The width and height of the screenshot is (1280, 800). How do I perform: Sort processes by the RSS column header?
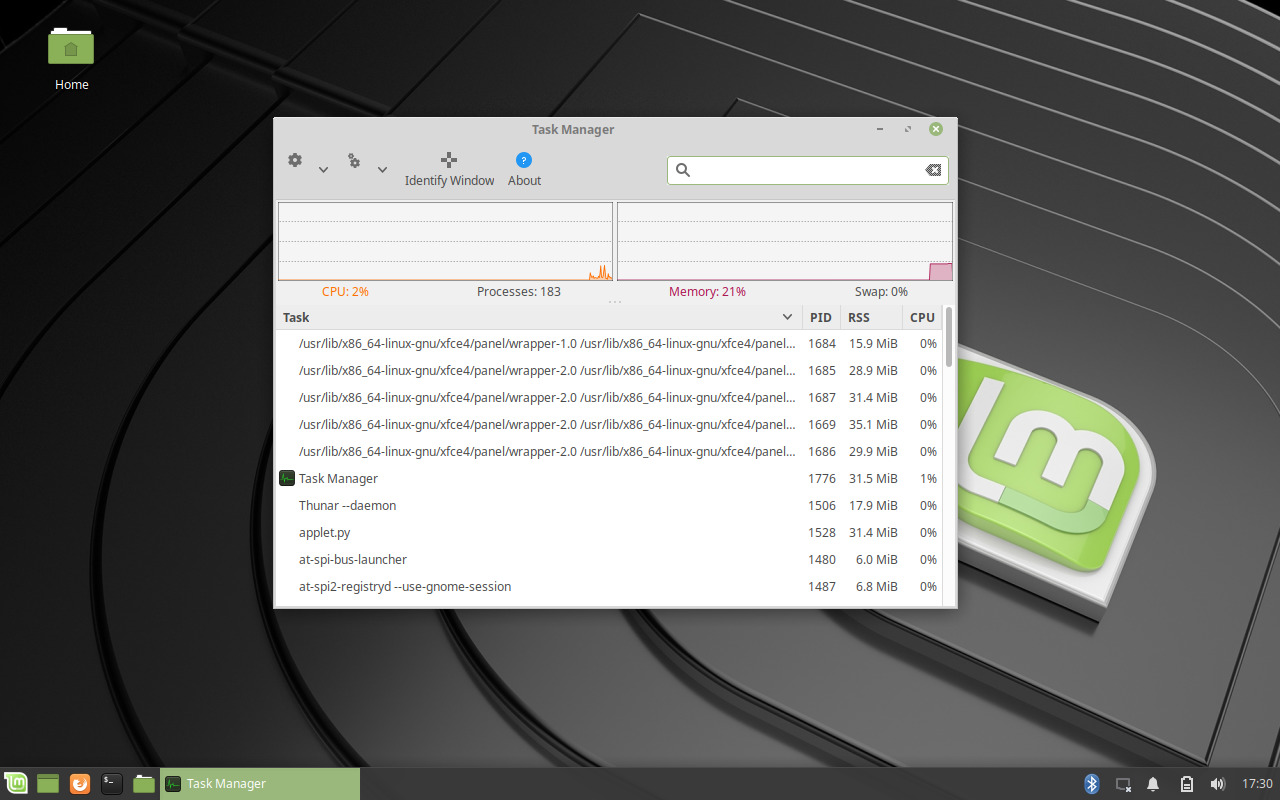coord(858,316)
